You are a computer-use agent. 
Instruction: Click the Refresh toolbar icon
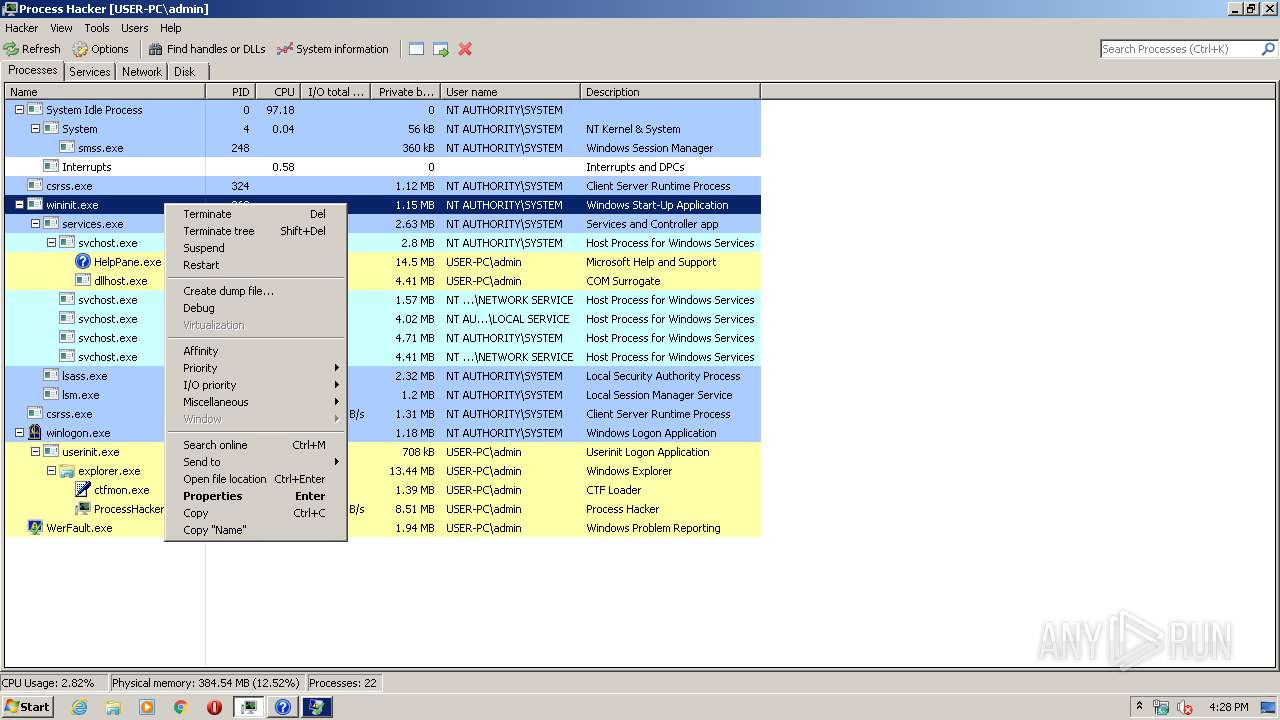(x=11, y=49)
